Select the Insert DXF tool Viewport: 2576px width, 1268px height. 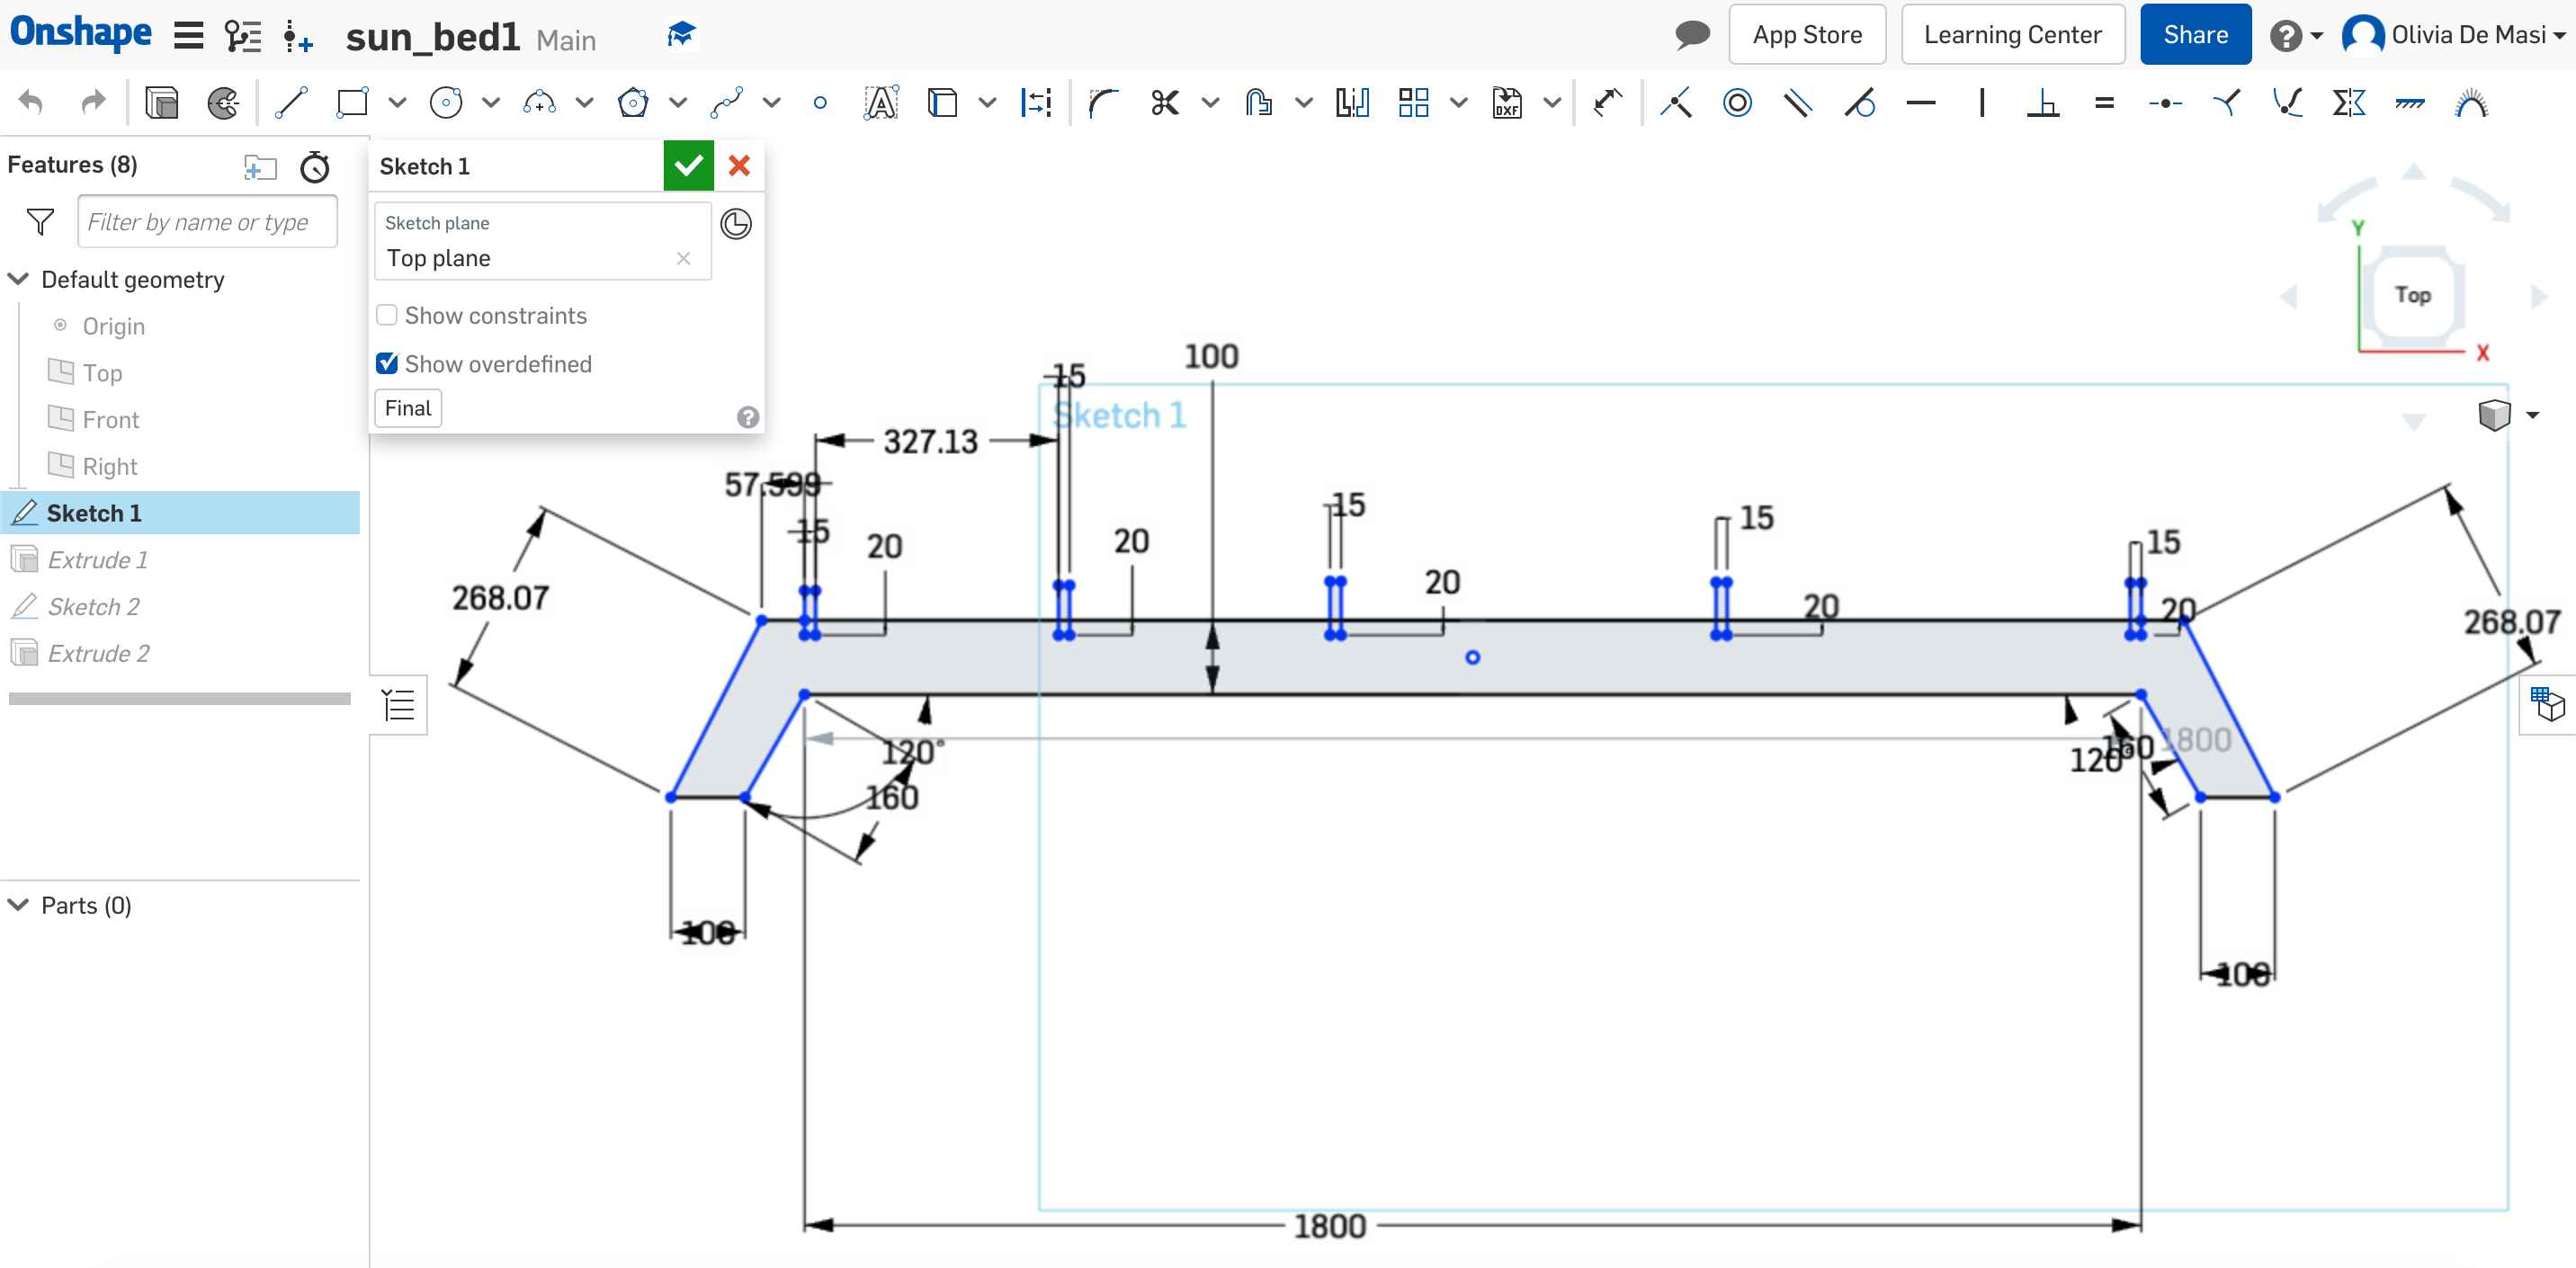(1507, 102)
